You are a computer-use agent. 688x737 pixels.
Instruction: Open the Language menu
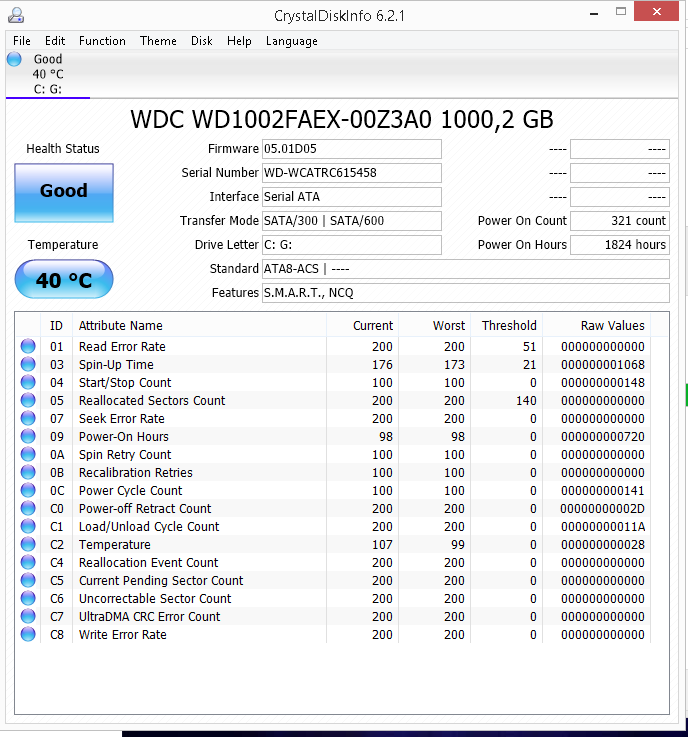291,41
